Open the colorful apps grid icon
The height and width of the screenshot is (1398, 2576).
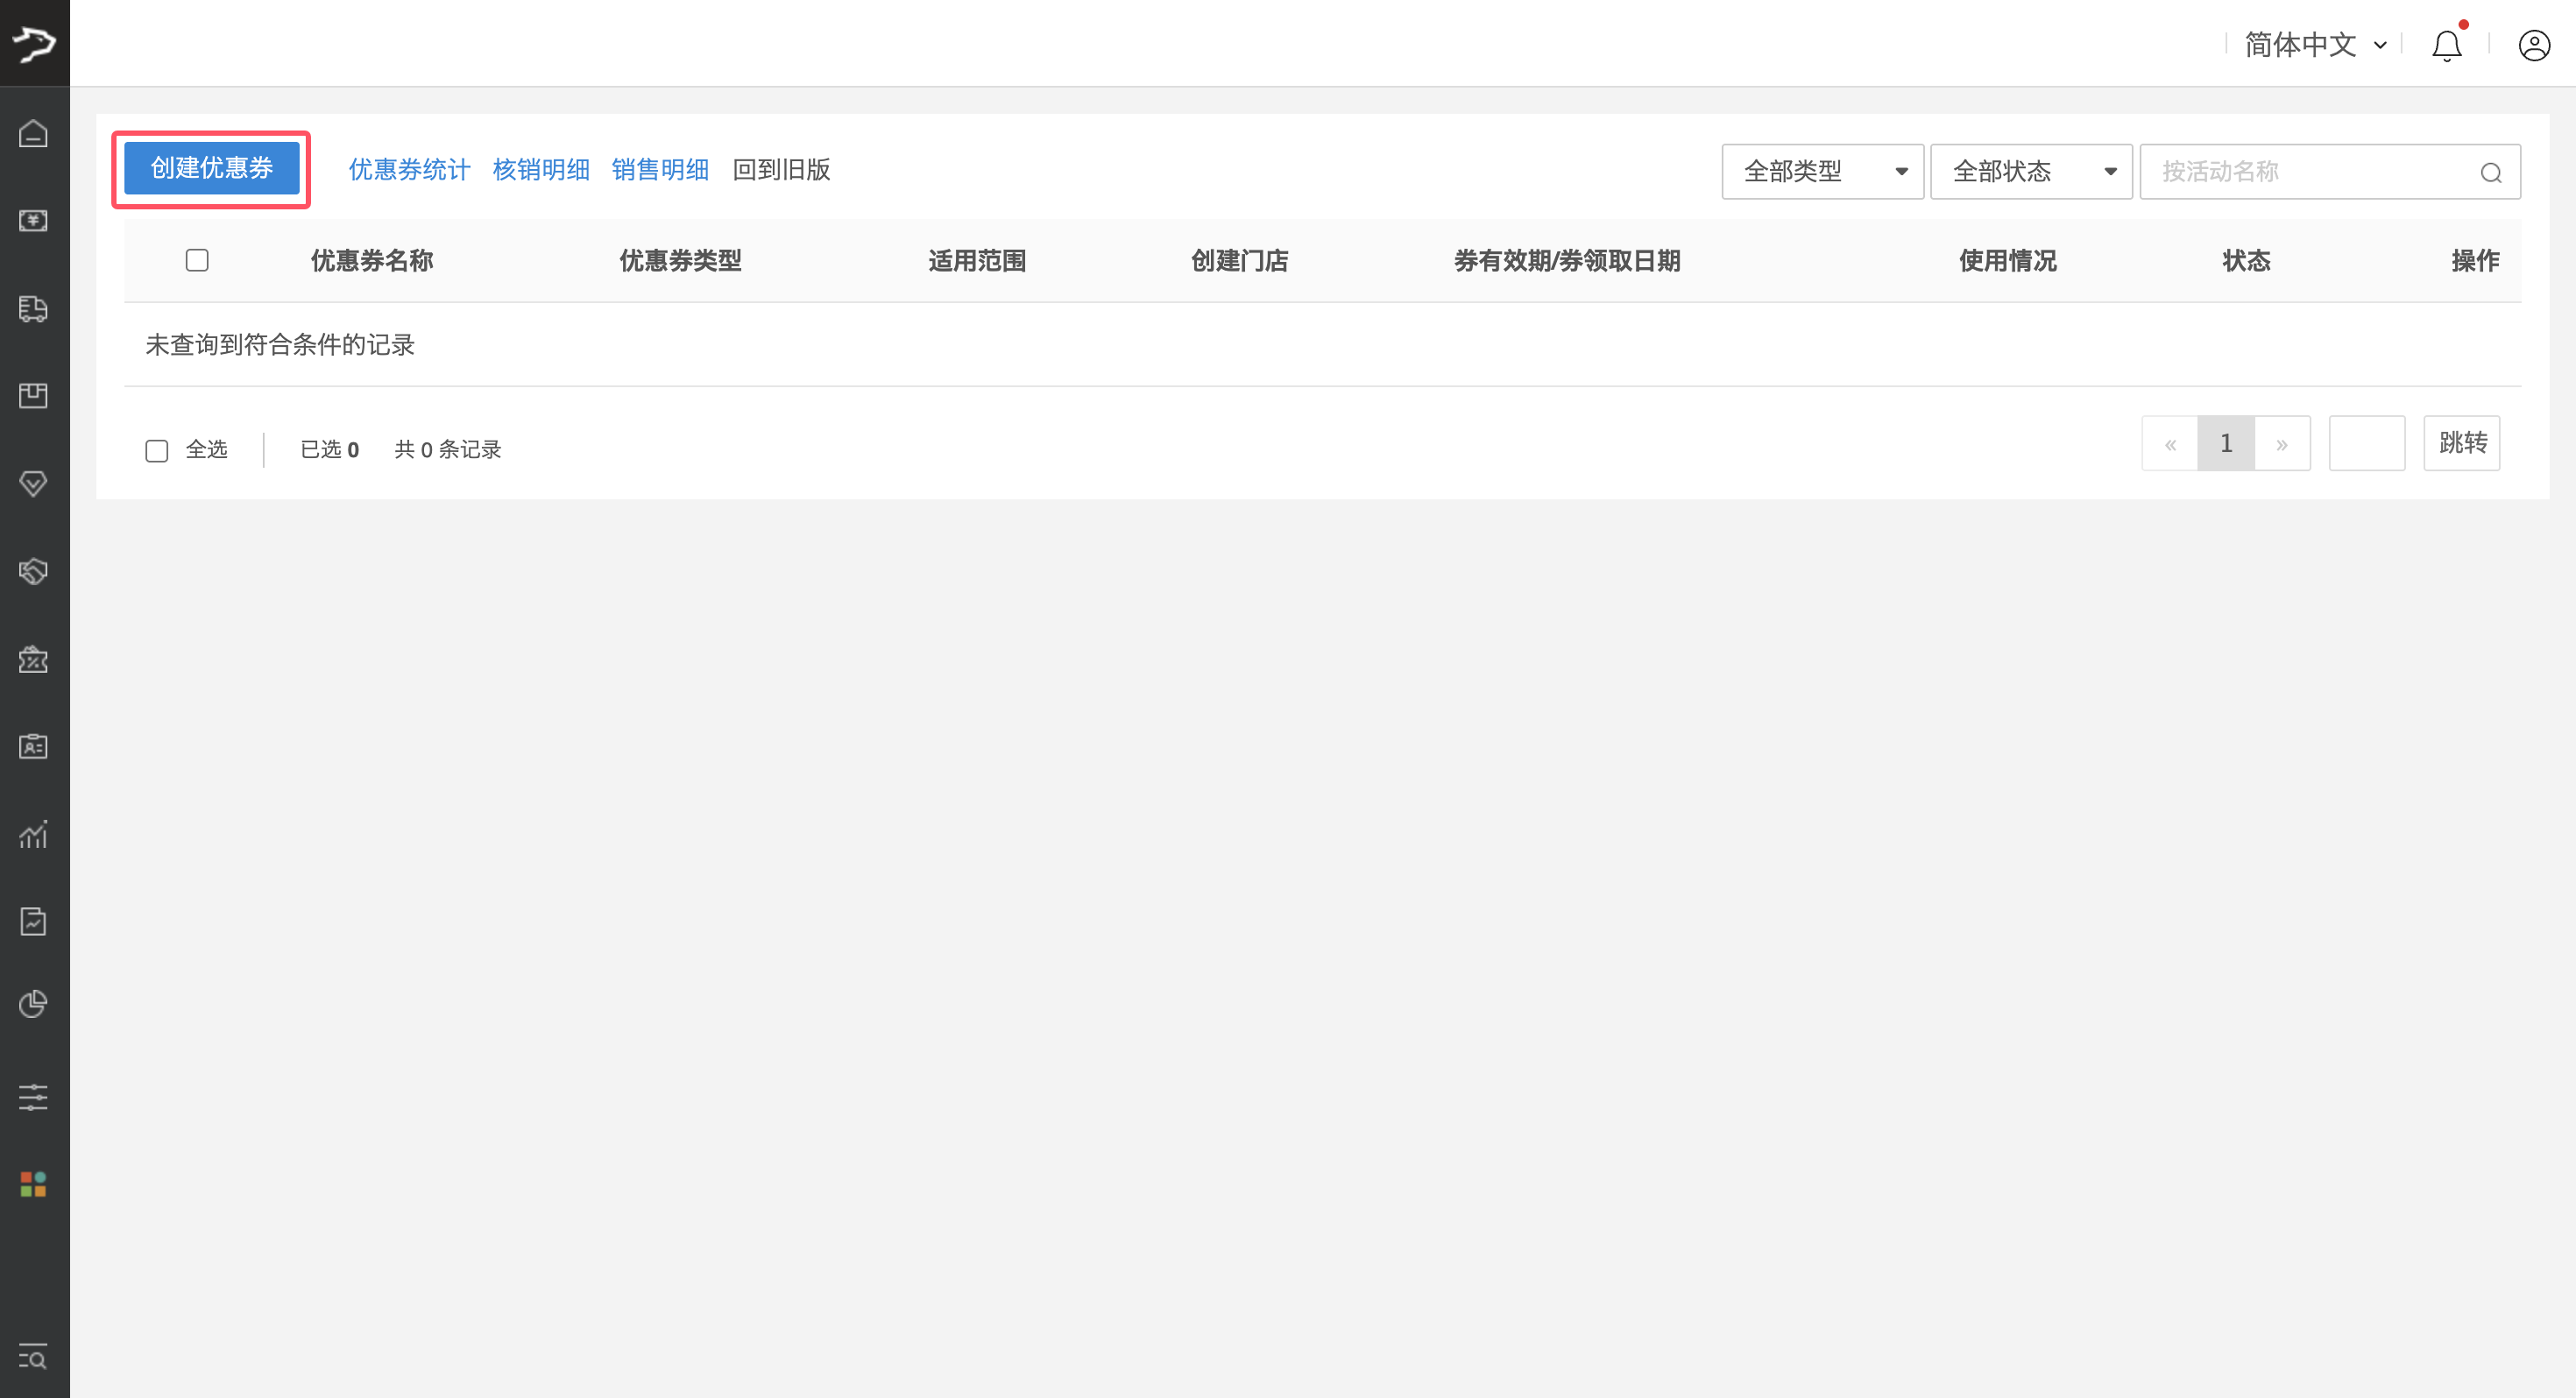(x=33, y=1185)
